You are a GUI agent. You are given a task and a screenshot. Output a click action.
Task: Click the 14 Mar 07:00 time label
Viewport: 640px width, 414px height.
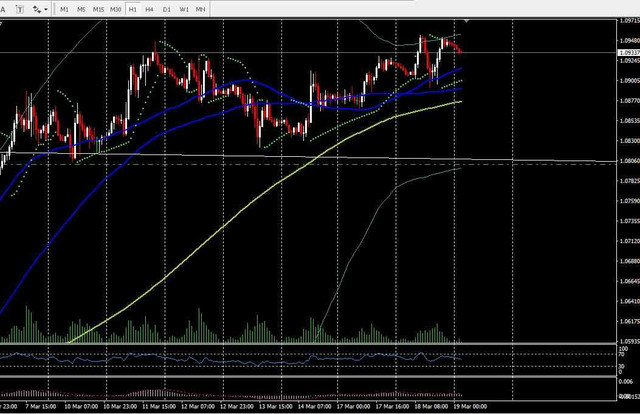(314, 407)
